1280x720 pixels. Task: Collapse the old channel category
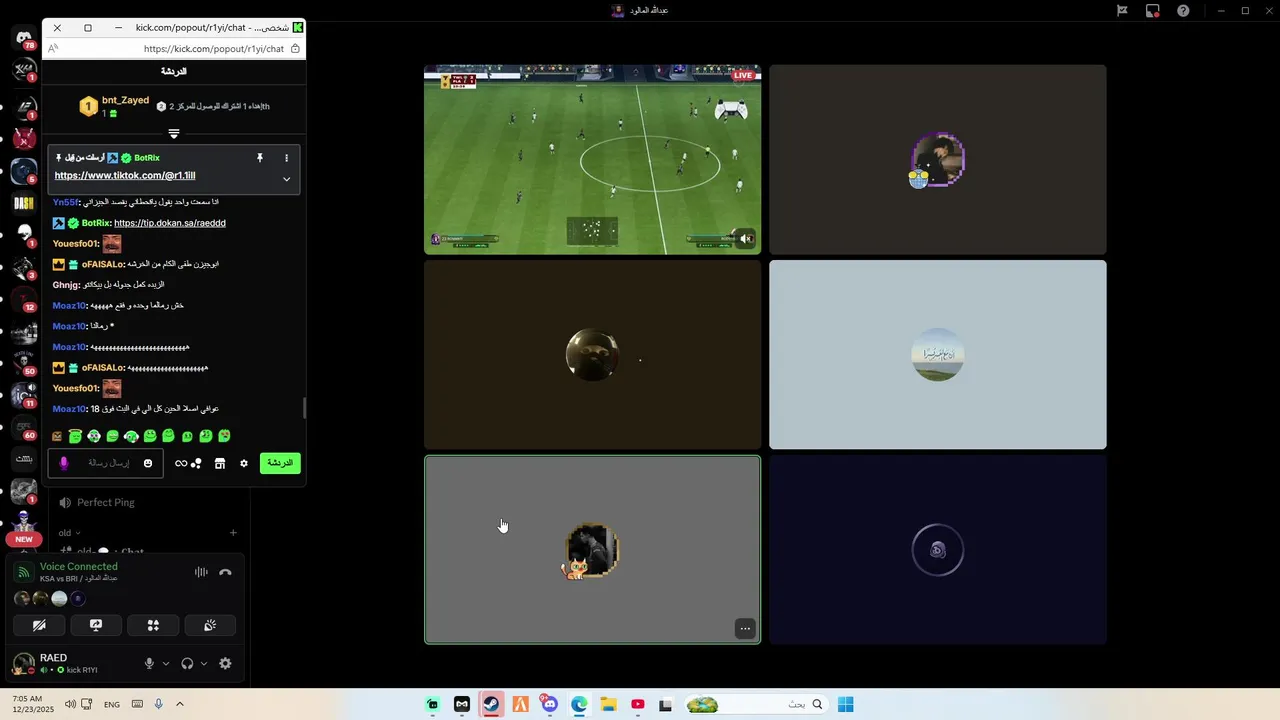pos(69,533)
